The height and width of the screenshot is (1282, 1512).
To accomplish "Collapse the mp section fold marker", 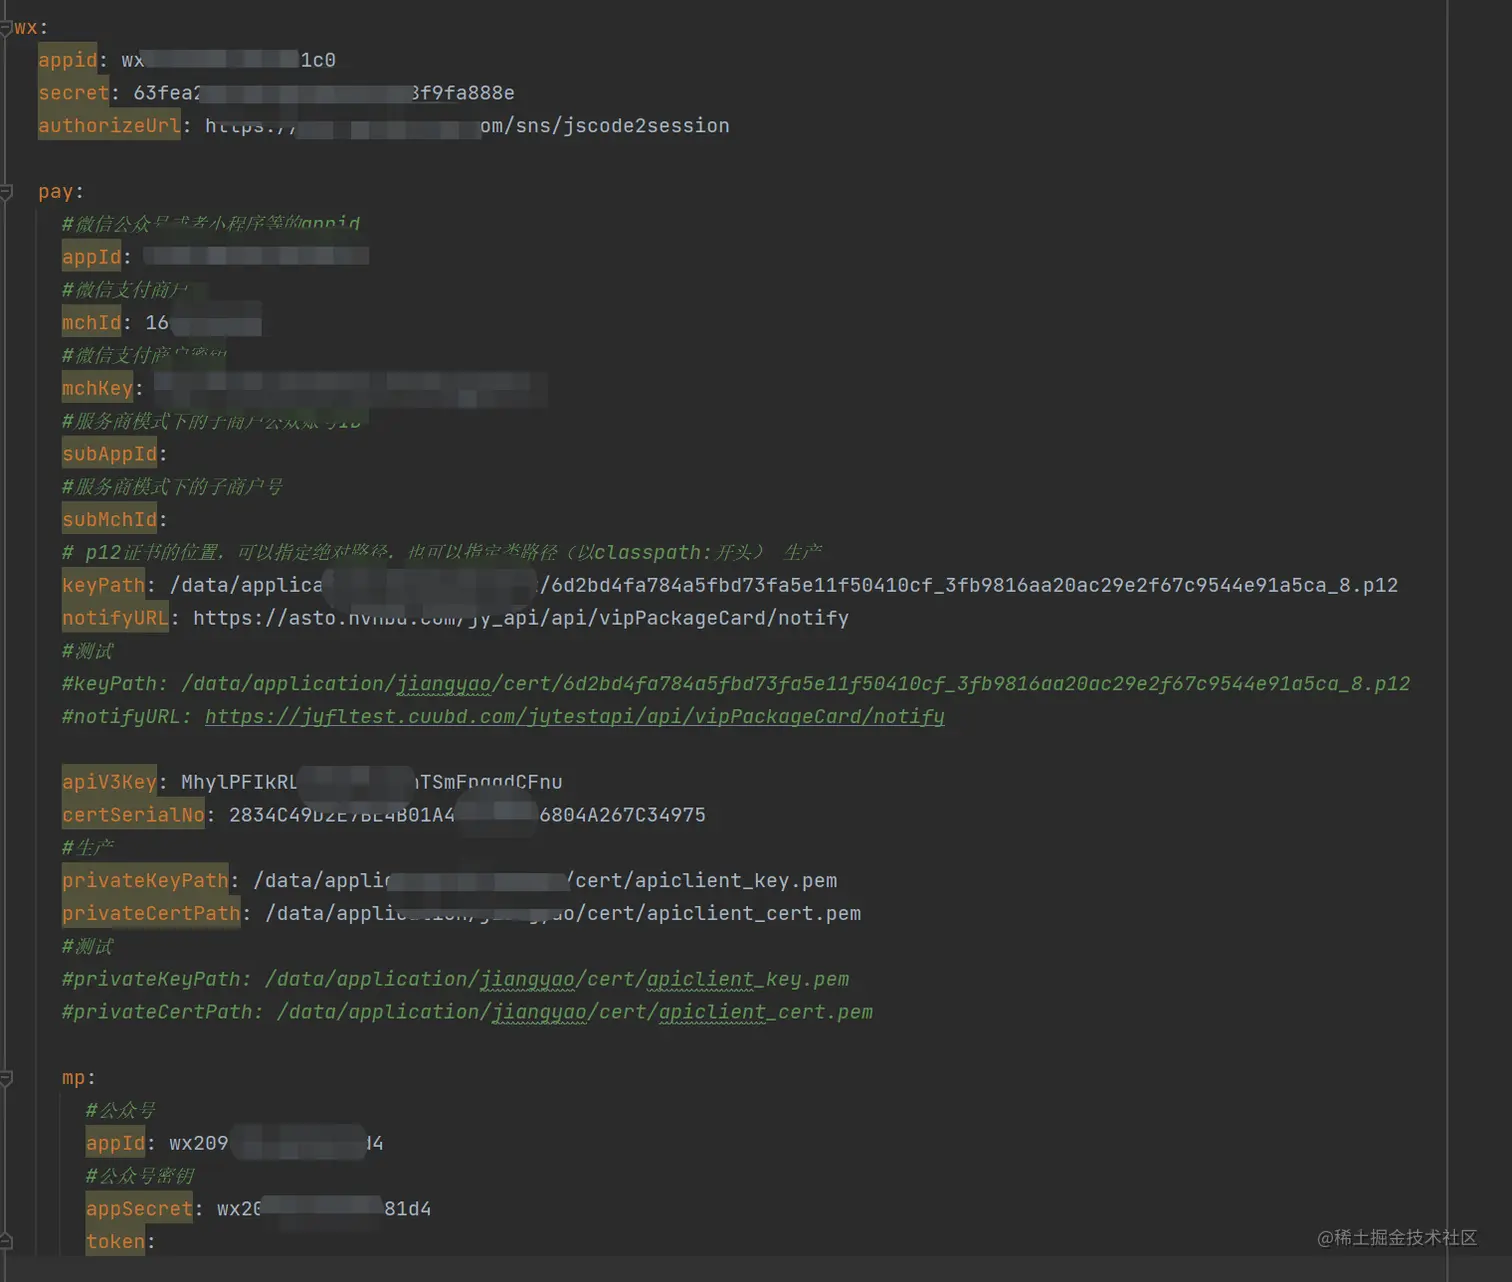I will coord(6,1078).
